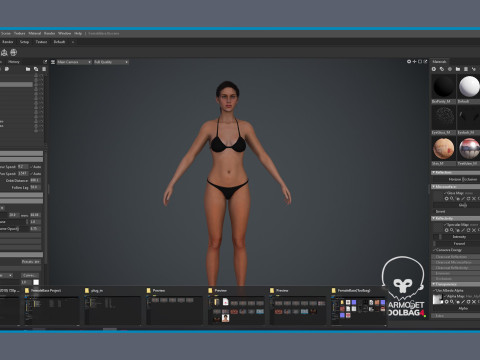Clear Specular Map with the X icon

click(x=474, y=230)
